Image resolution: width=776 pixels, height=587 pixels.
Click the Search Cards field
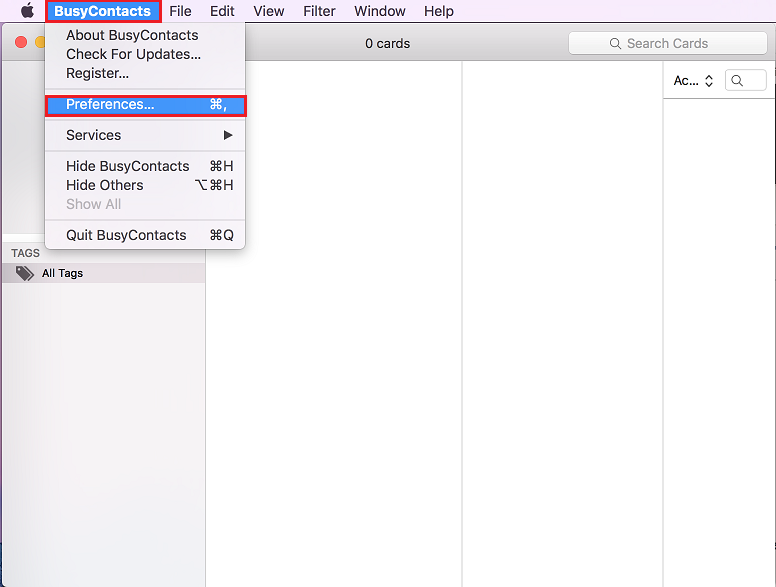(x=667, y=43)
